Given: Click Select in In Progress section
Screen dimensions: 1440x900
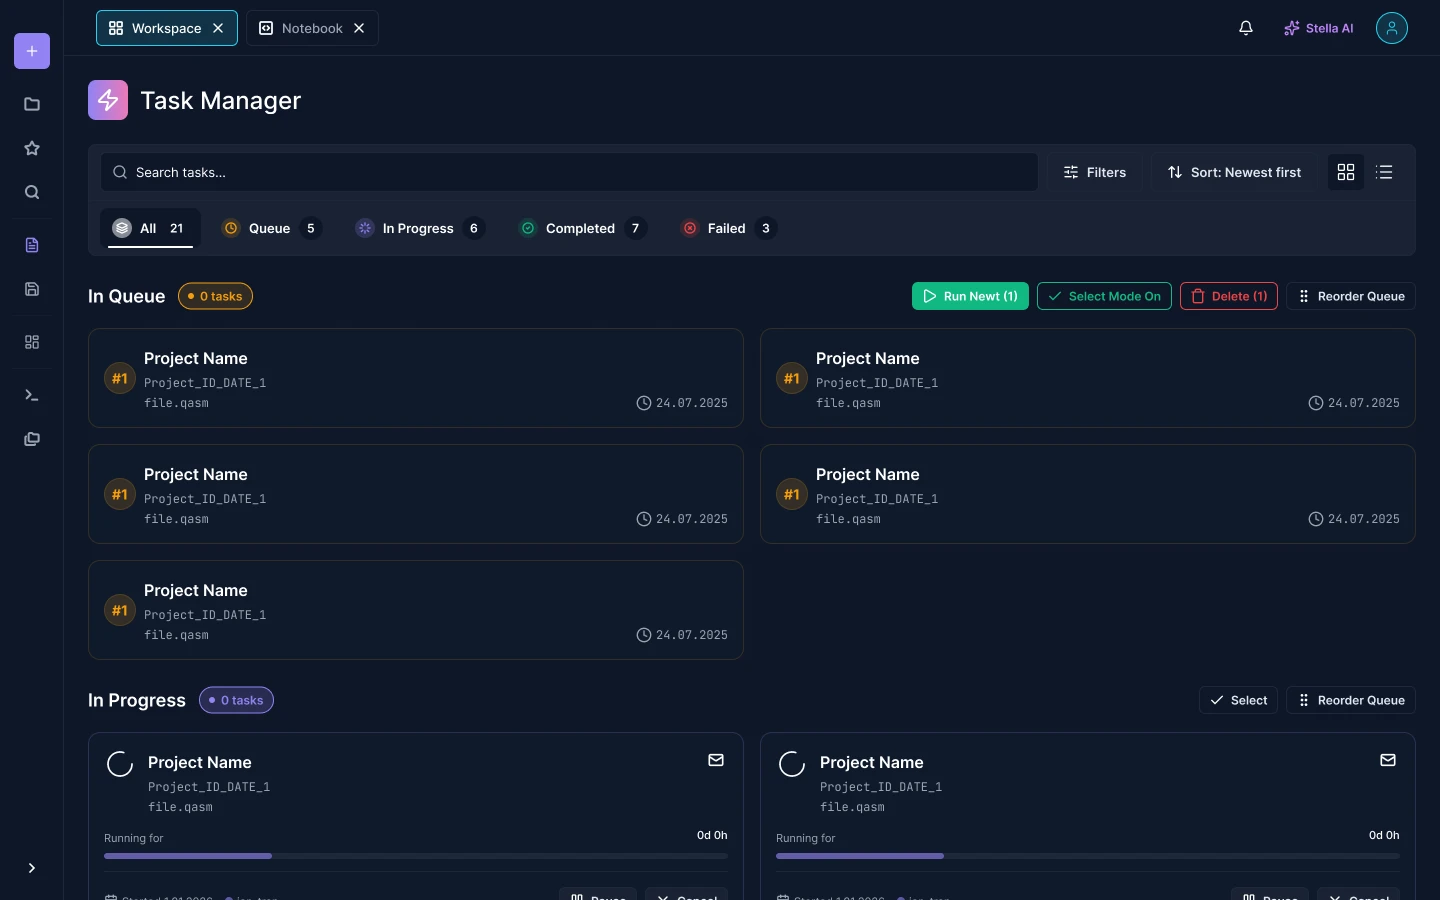Looking at the screenshot, I should coord(1238,700).
